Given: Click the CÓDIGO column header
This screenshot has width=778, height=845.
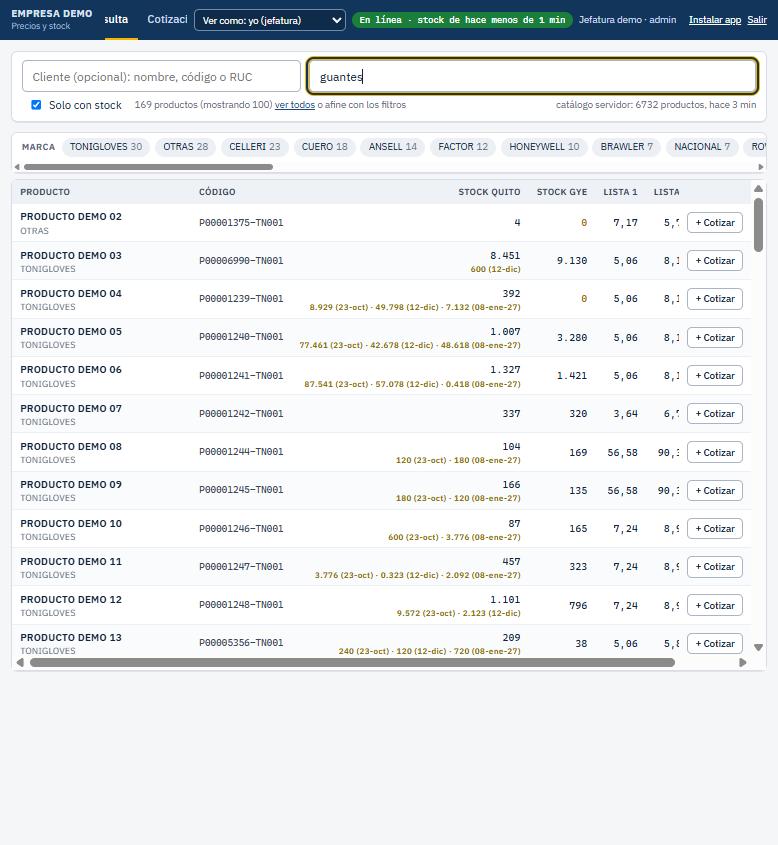Looking at the screenshot, I should [217, 192].
